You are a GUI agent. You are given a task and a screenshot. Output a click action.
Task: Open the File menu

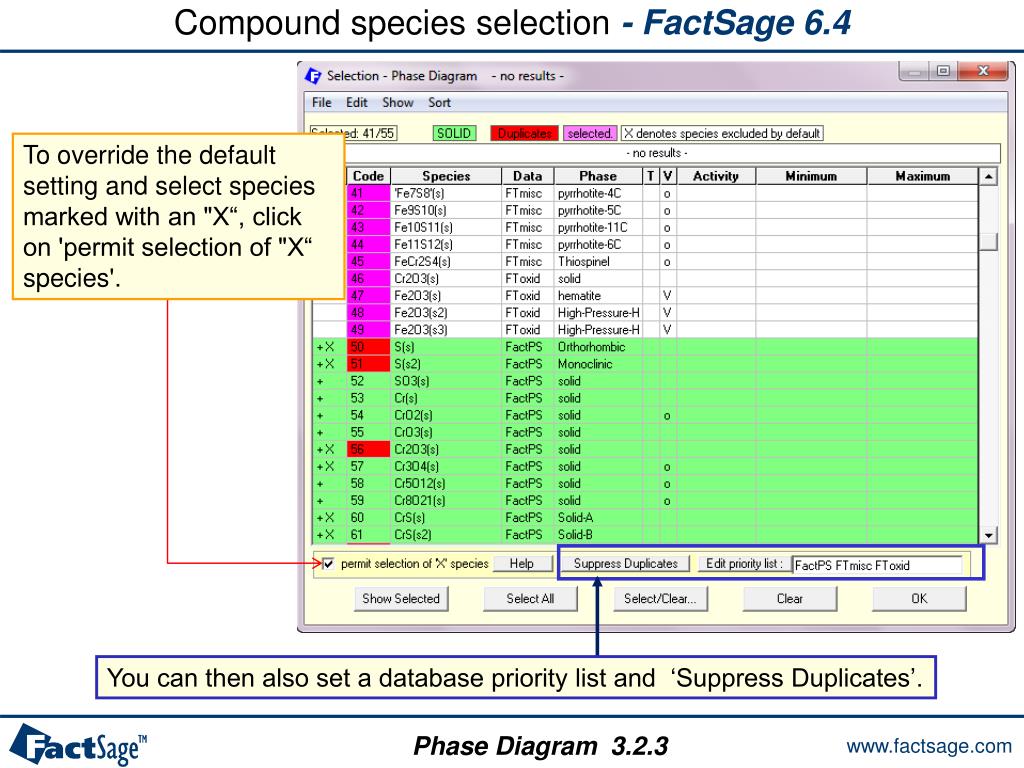point(321,103)
